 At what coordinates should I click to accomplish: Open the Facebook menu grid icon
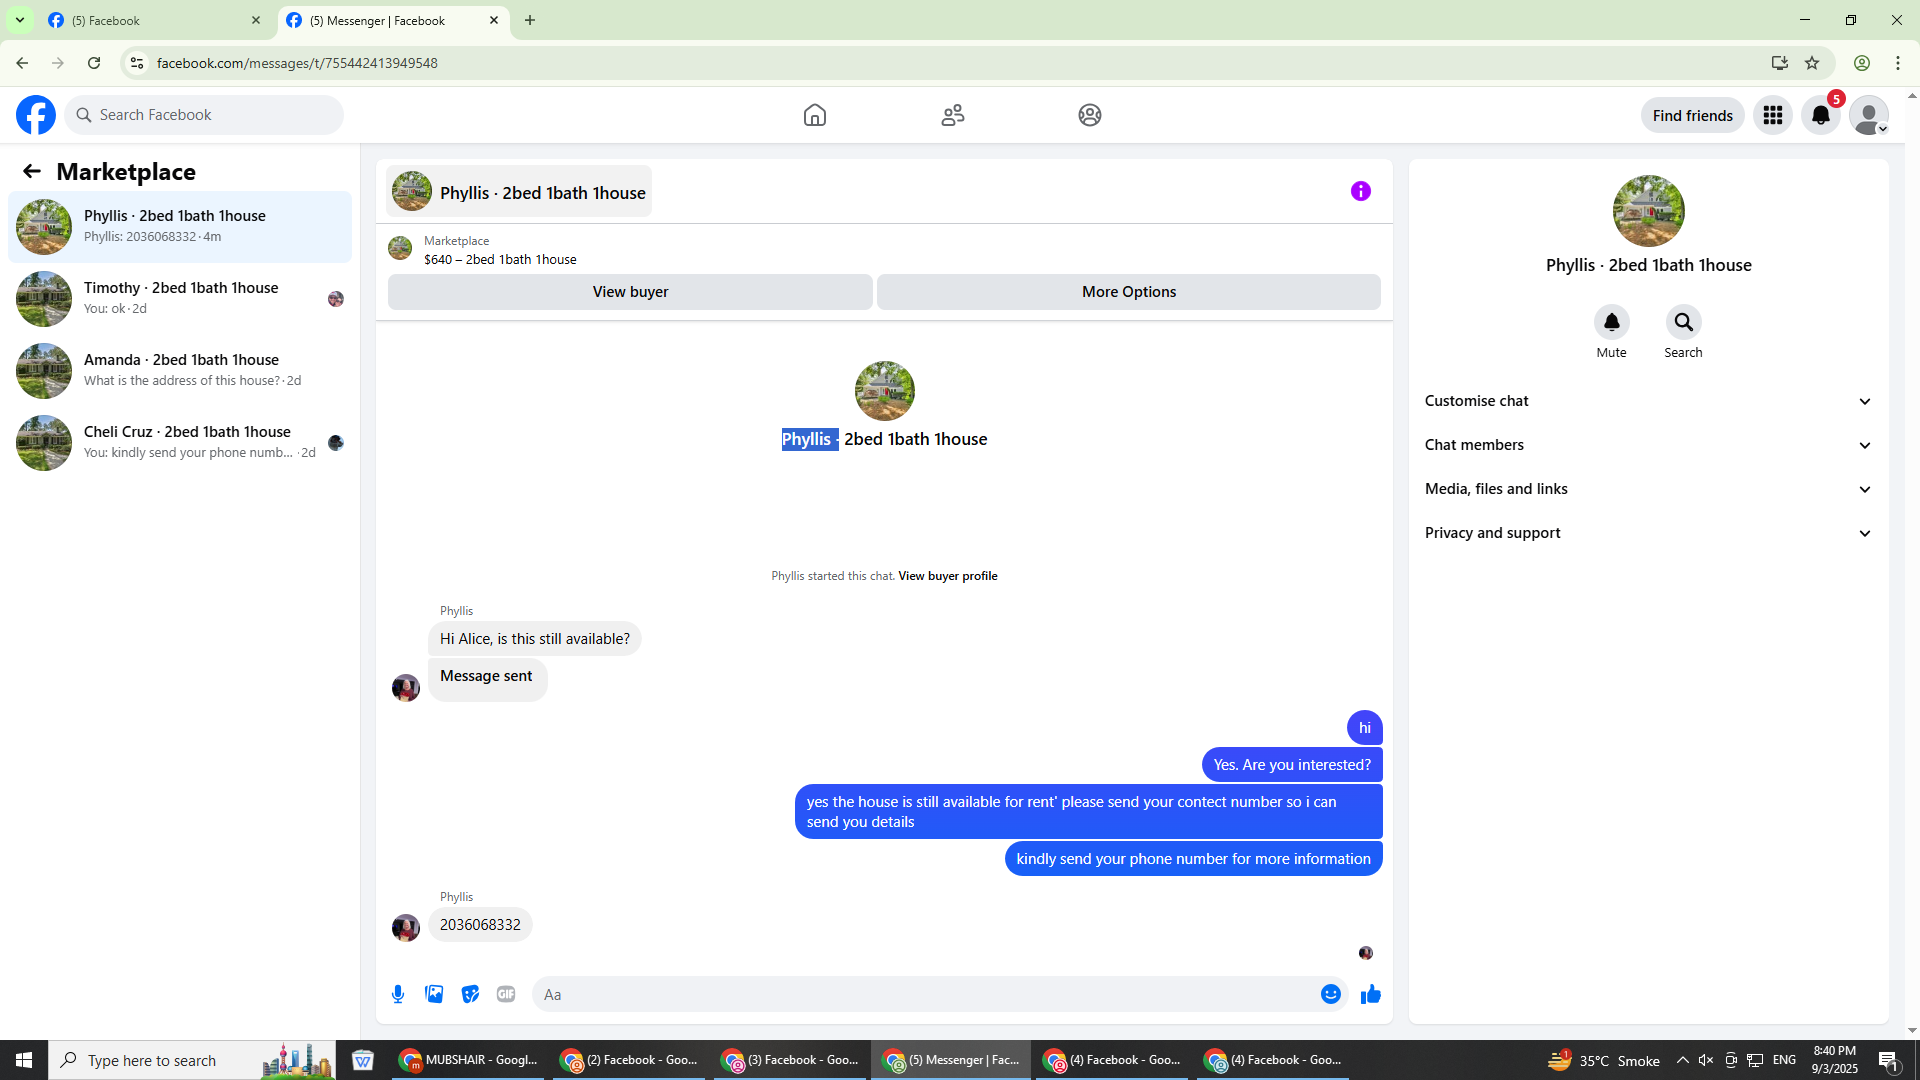(1773, 115)
